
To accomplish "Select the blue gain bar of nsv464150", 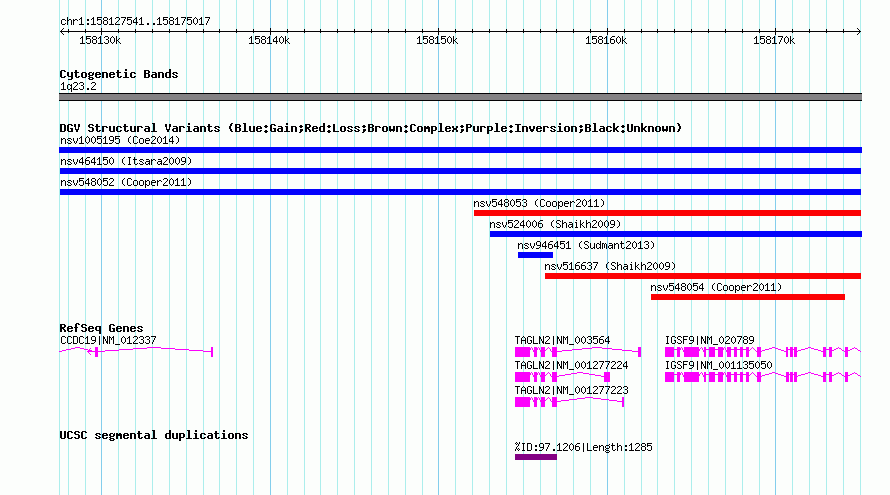I will point(460,171).
